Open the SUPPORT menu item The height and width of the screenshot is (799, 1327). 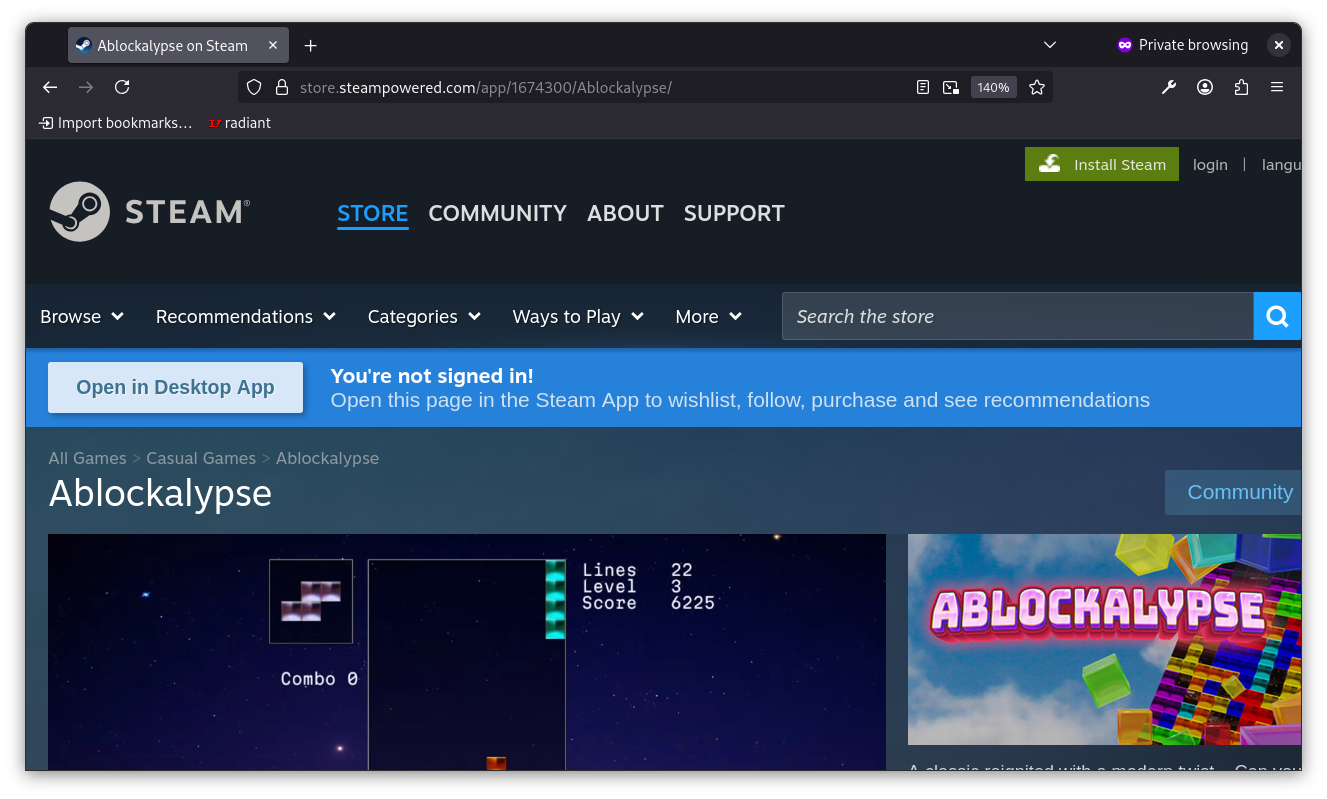point(734,213)
